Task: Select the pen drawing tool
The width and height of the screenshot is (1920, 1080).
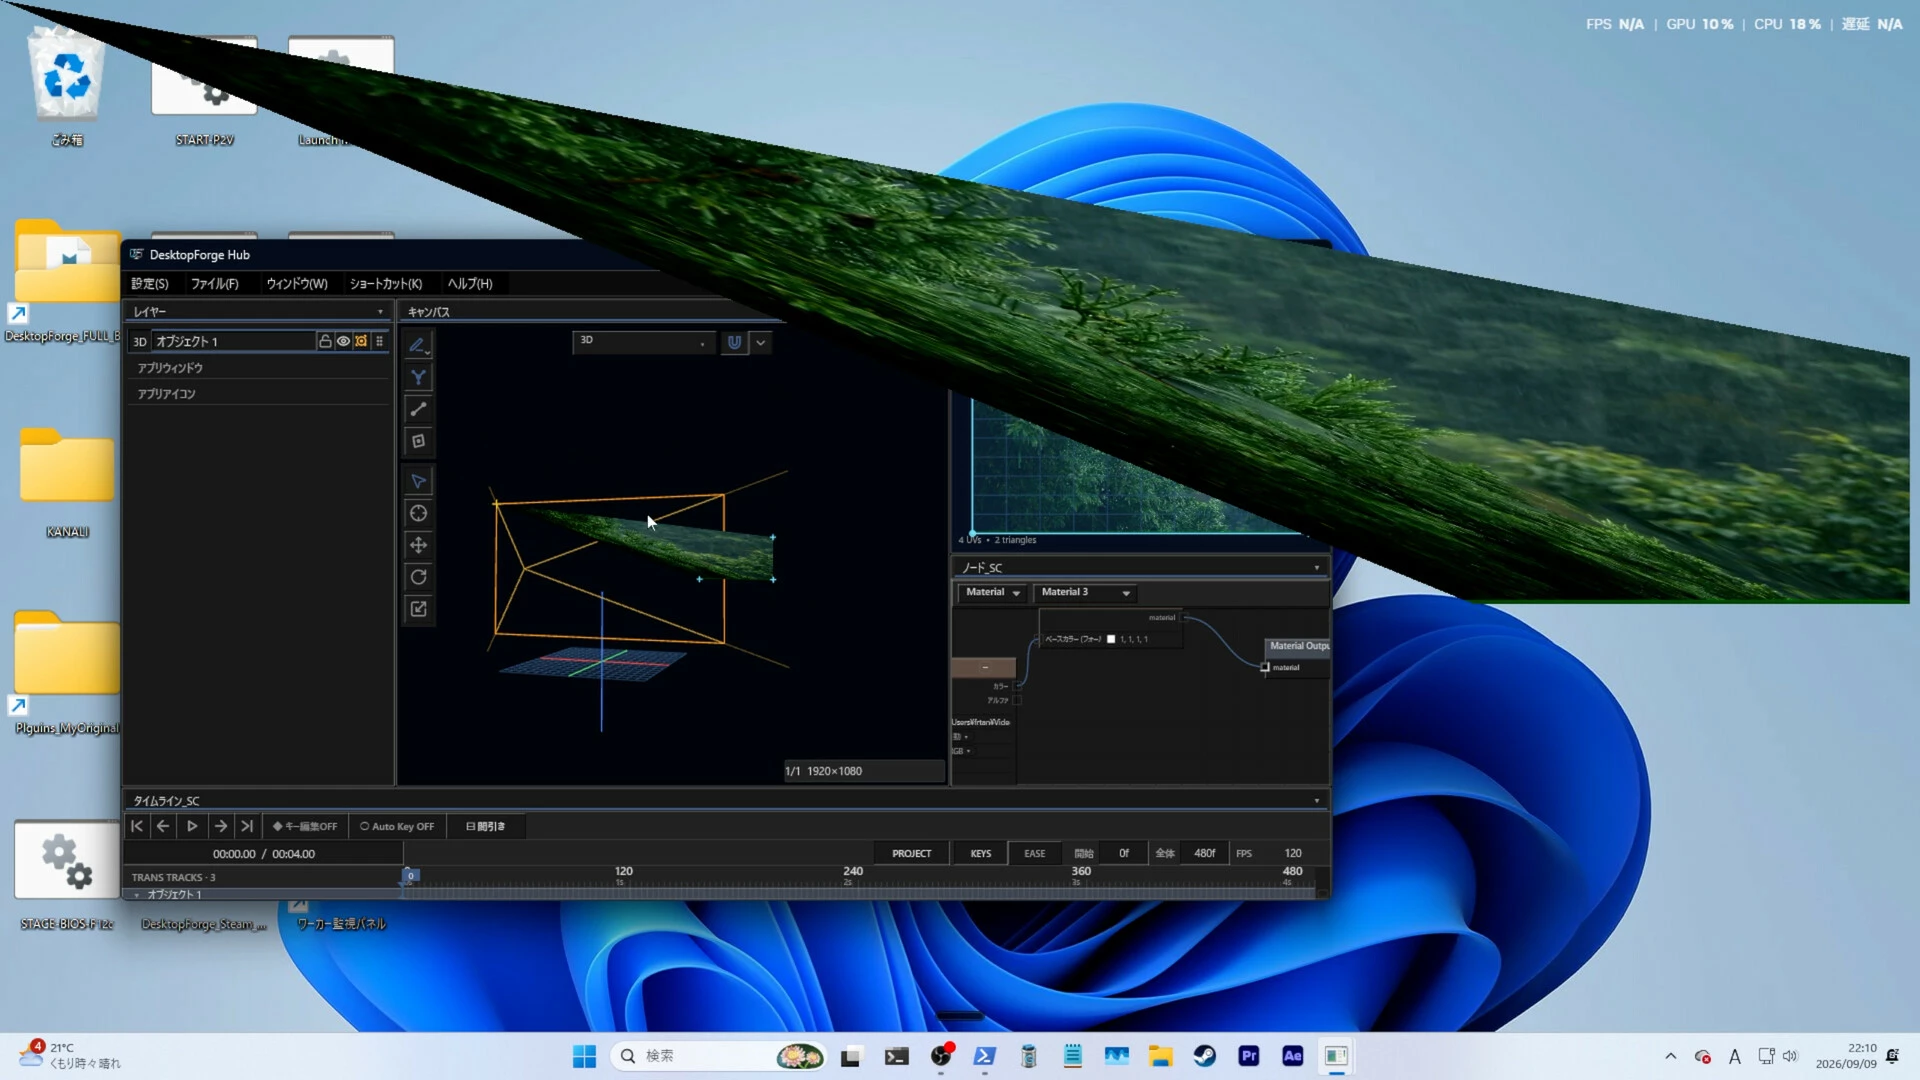Action: pyautogui.click(x=418, y=345)
